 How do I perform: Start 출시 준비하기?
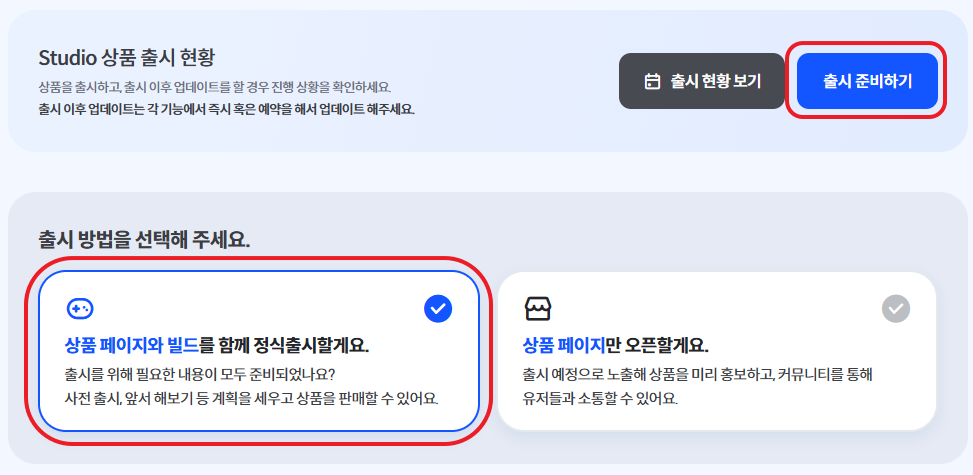click(x=867, y=81)
